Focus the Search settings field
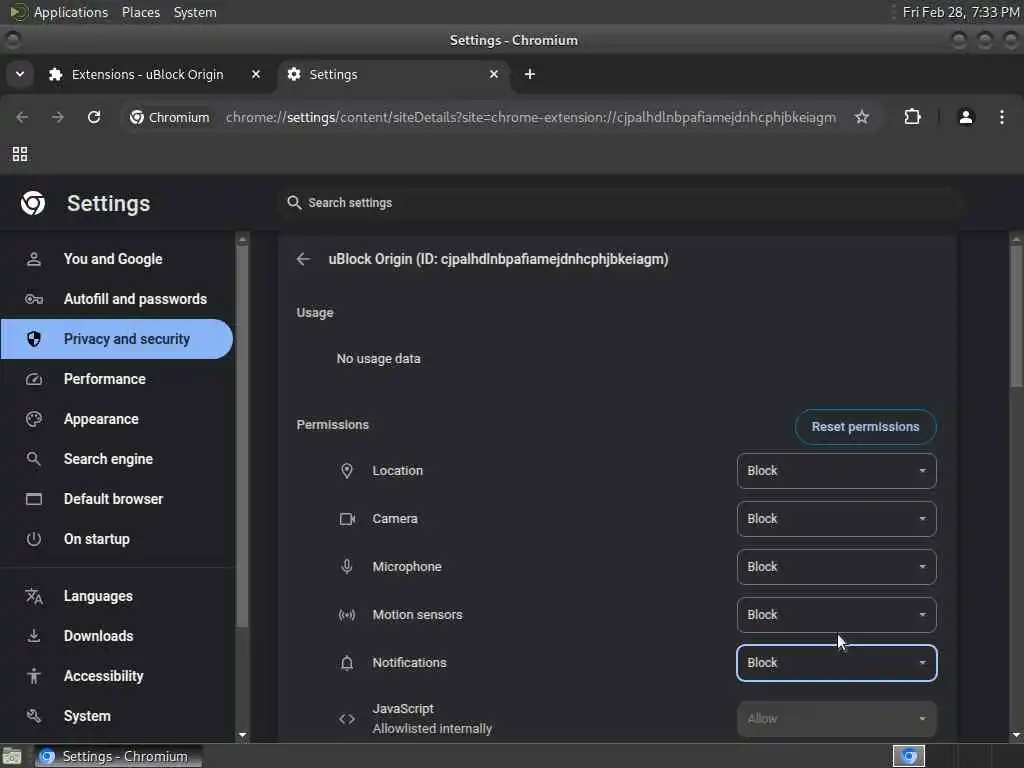This screenshot has height=768, width=1024. point(620,203)
